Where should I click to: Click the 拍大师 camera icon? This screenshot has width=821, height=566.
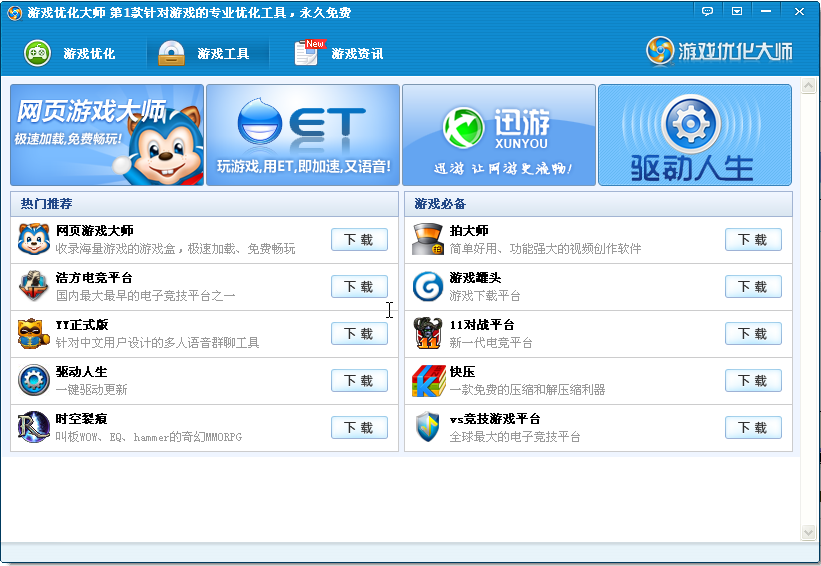(x=428, y=239)
